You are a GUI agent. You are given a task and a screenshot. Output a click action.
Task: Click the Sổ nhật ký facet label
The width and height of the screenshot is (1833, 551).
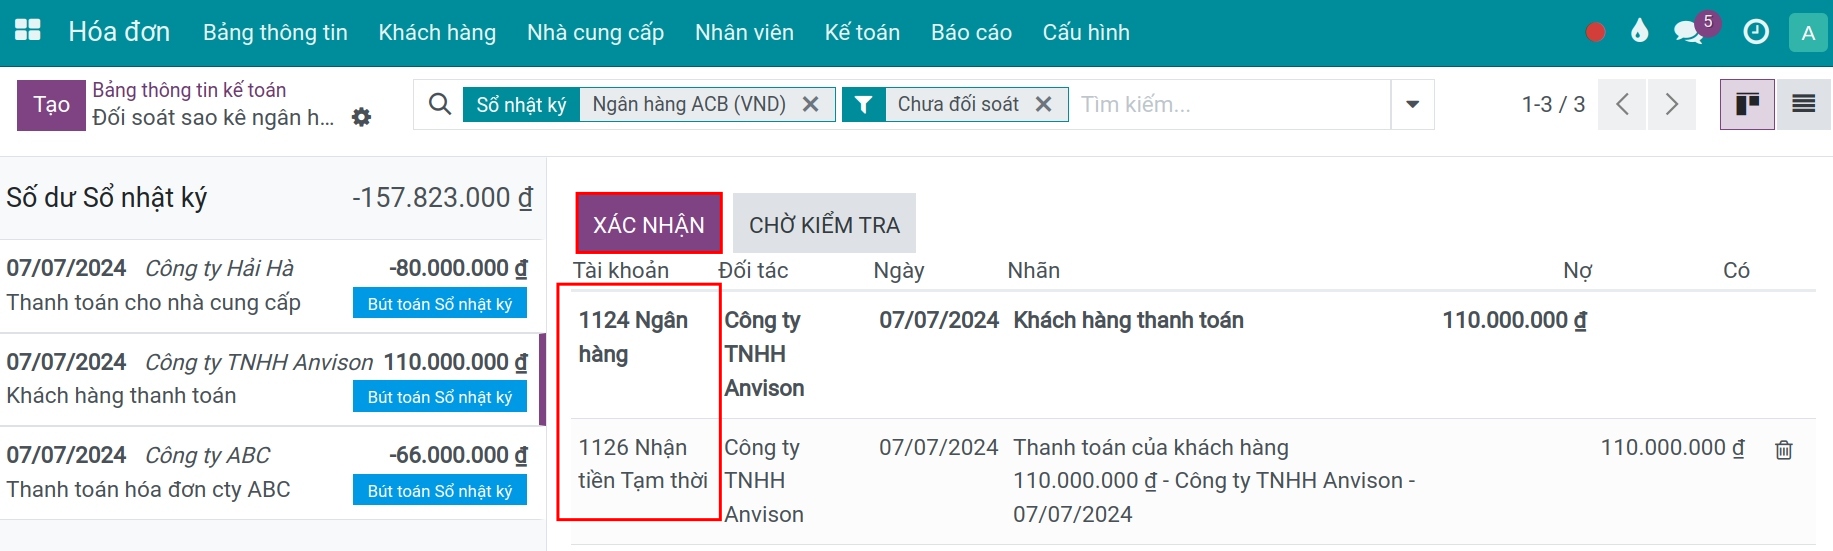(521, 104)
